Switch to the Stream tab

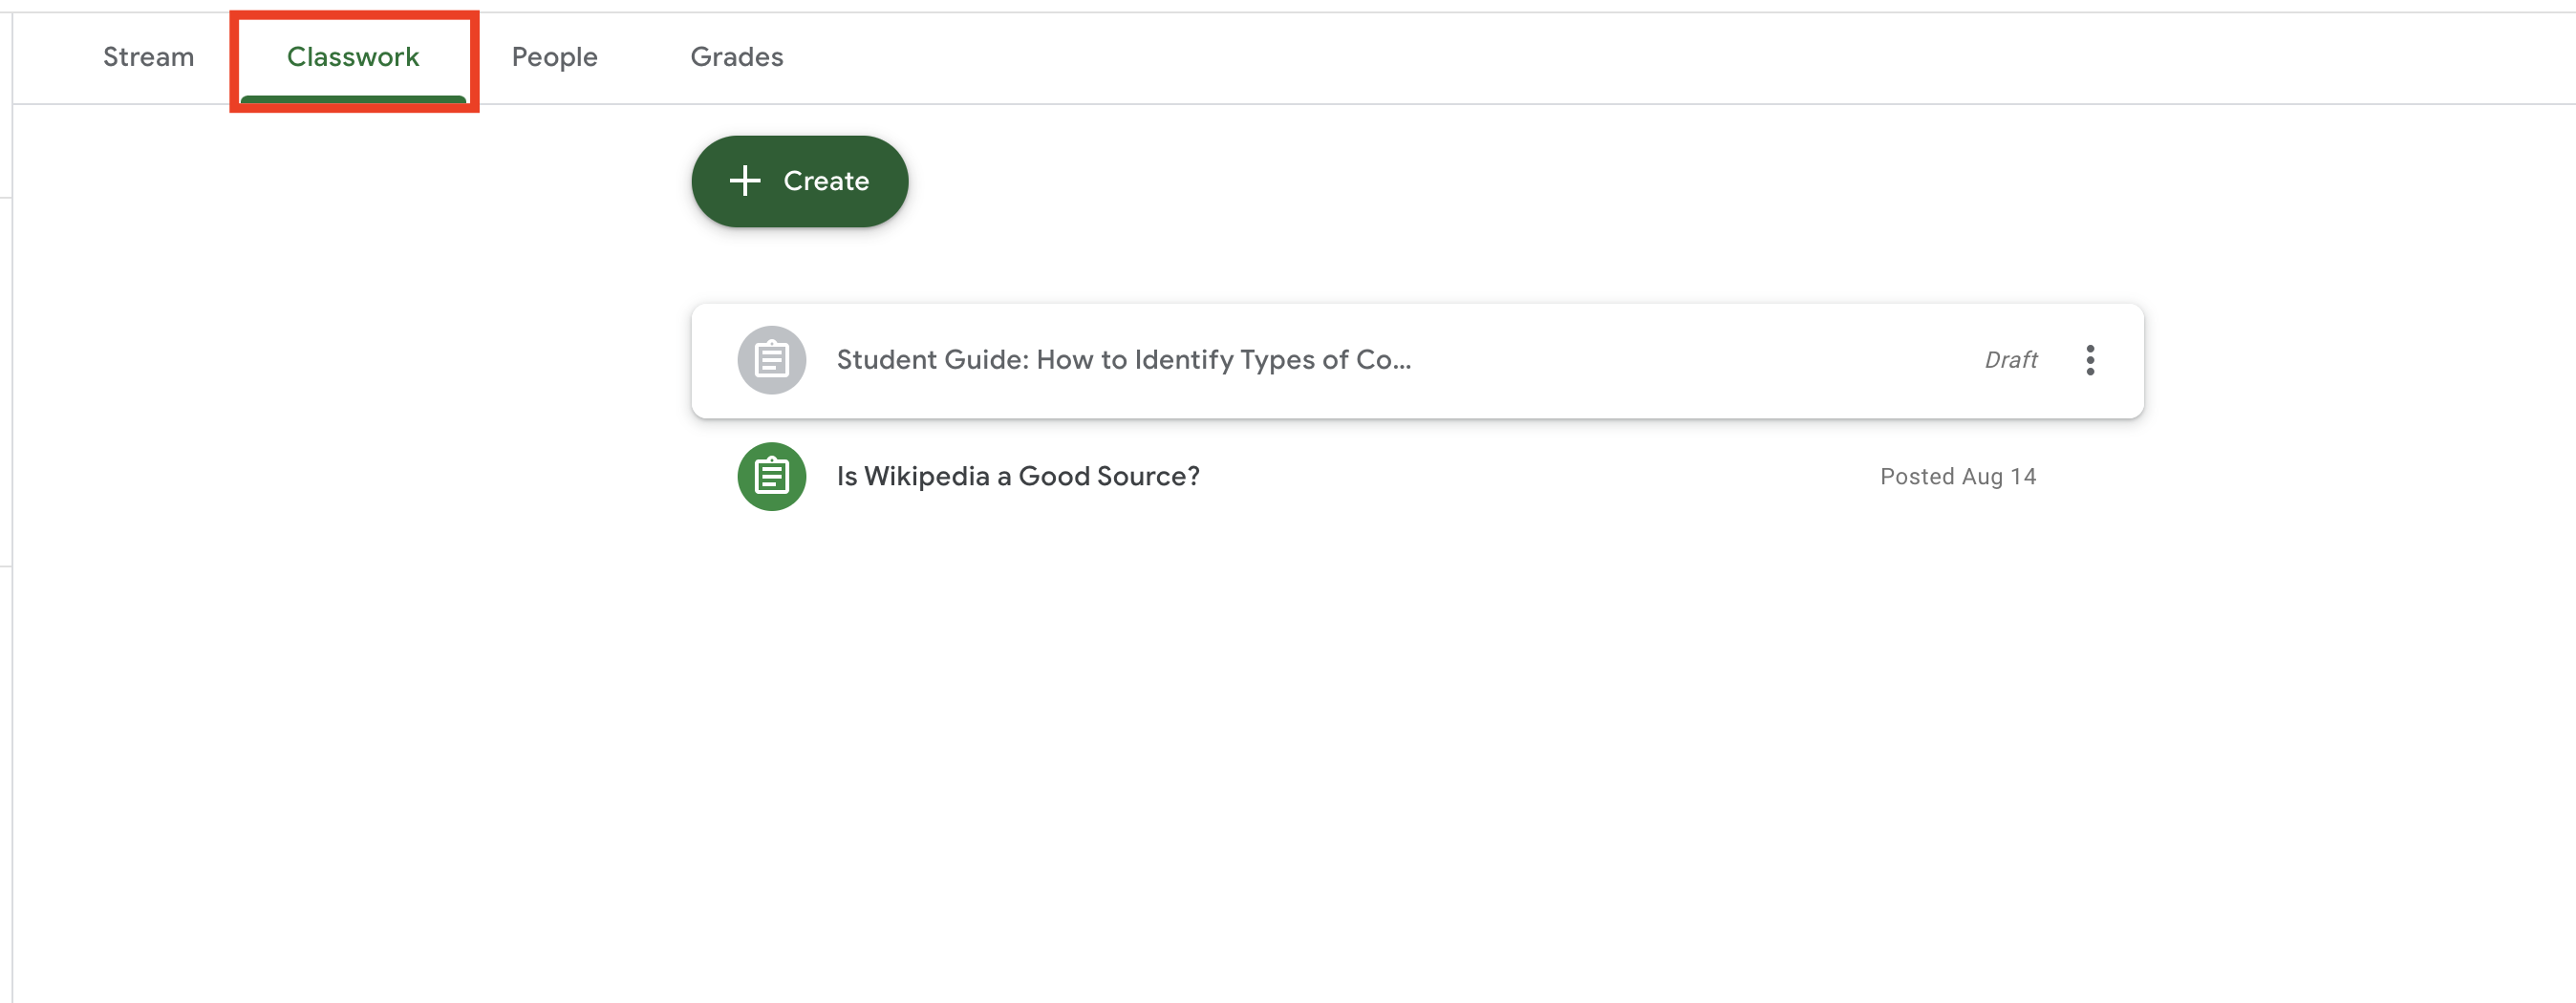[x=148, y=57]
